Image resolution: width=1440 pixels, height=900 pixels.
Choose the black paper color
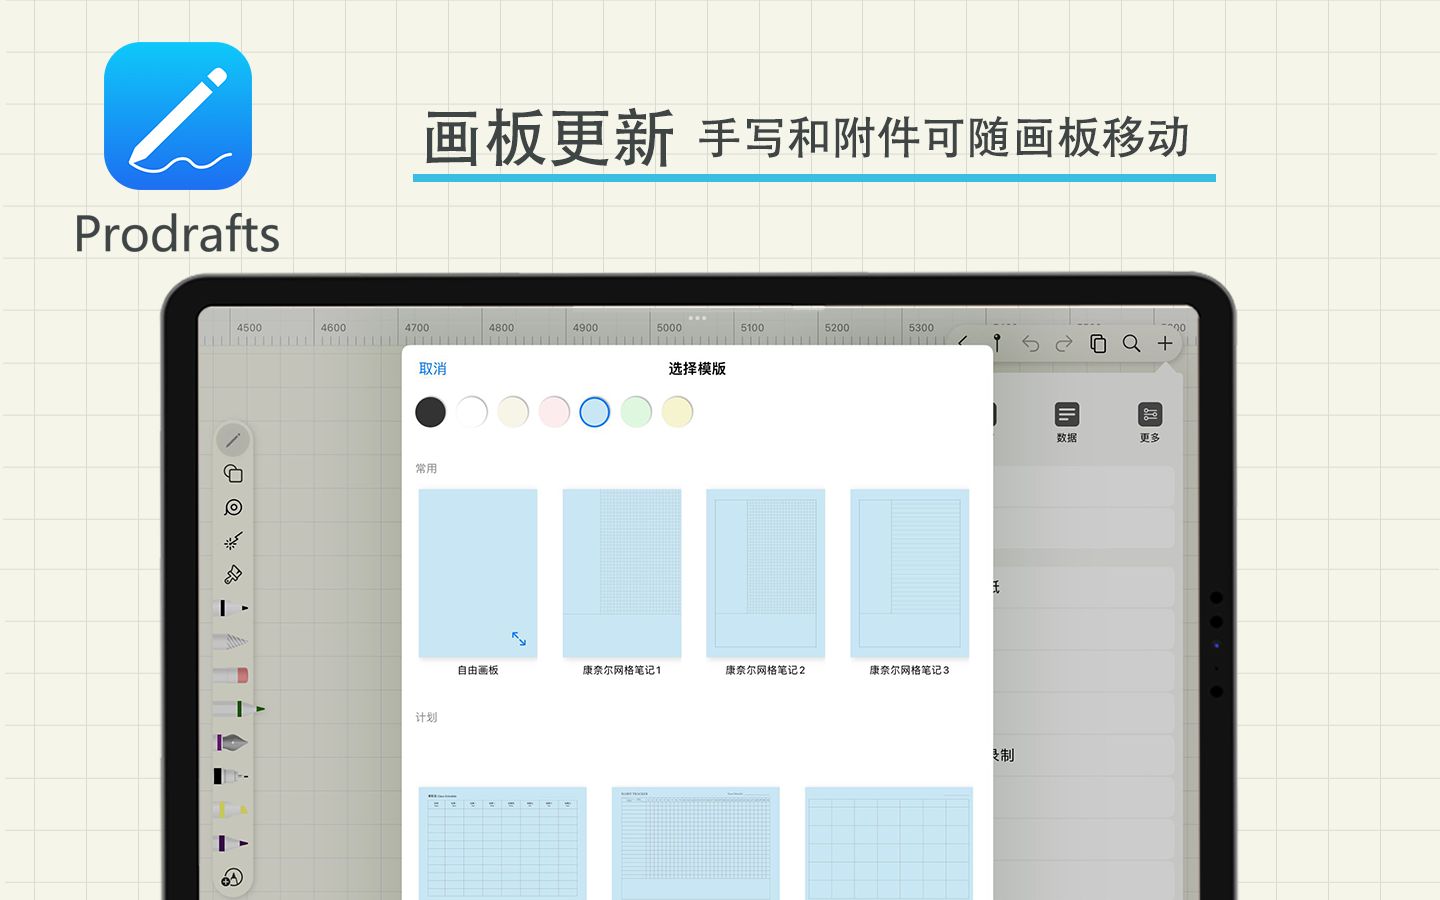click(430, 412)
